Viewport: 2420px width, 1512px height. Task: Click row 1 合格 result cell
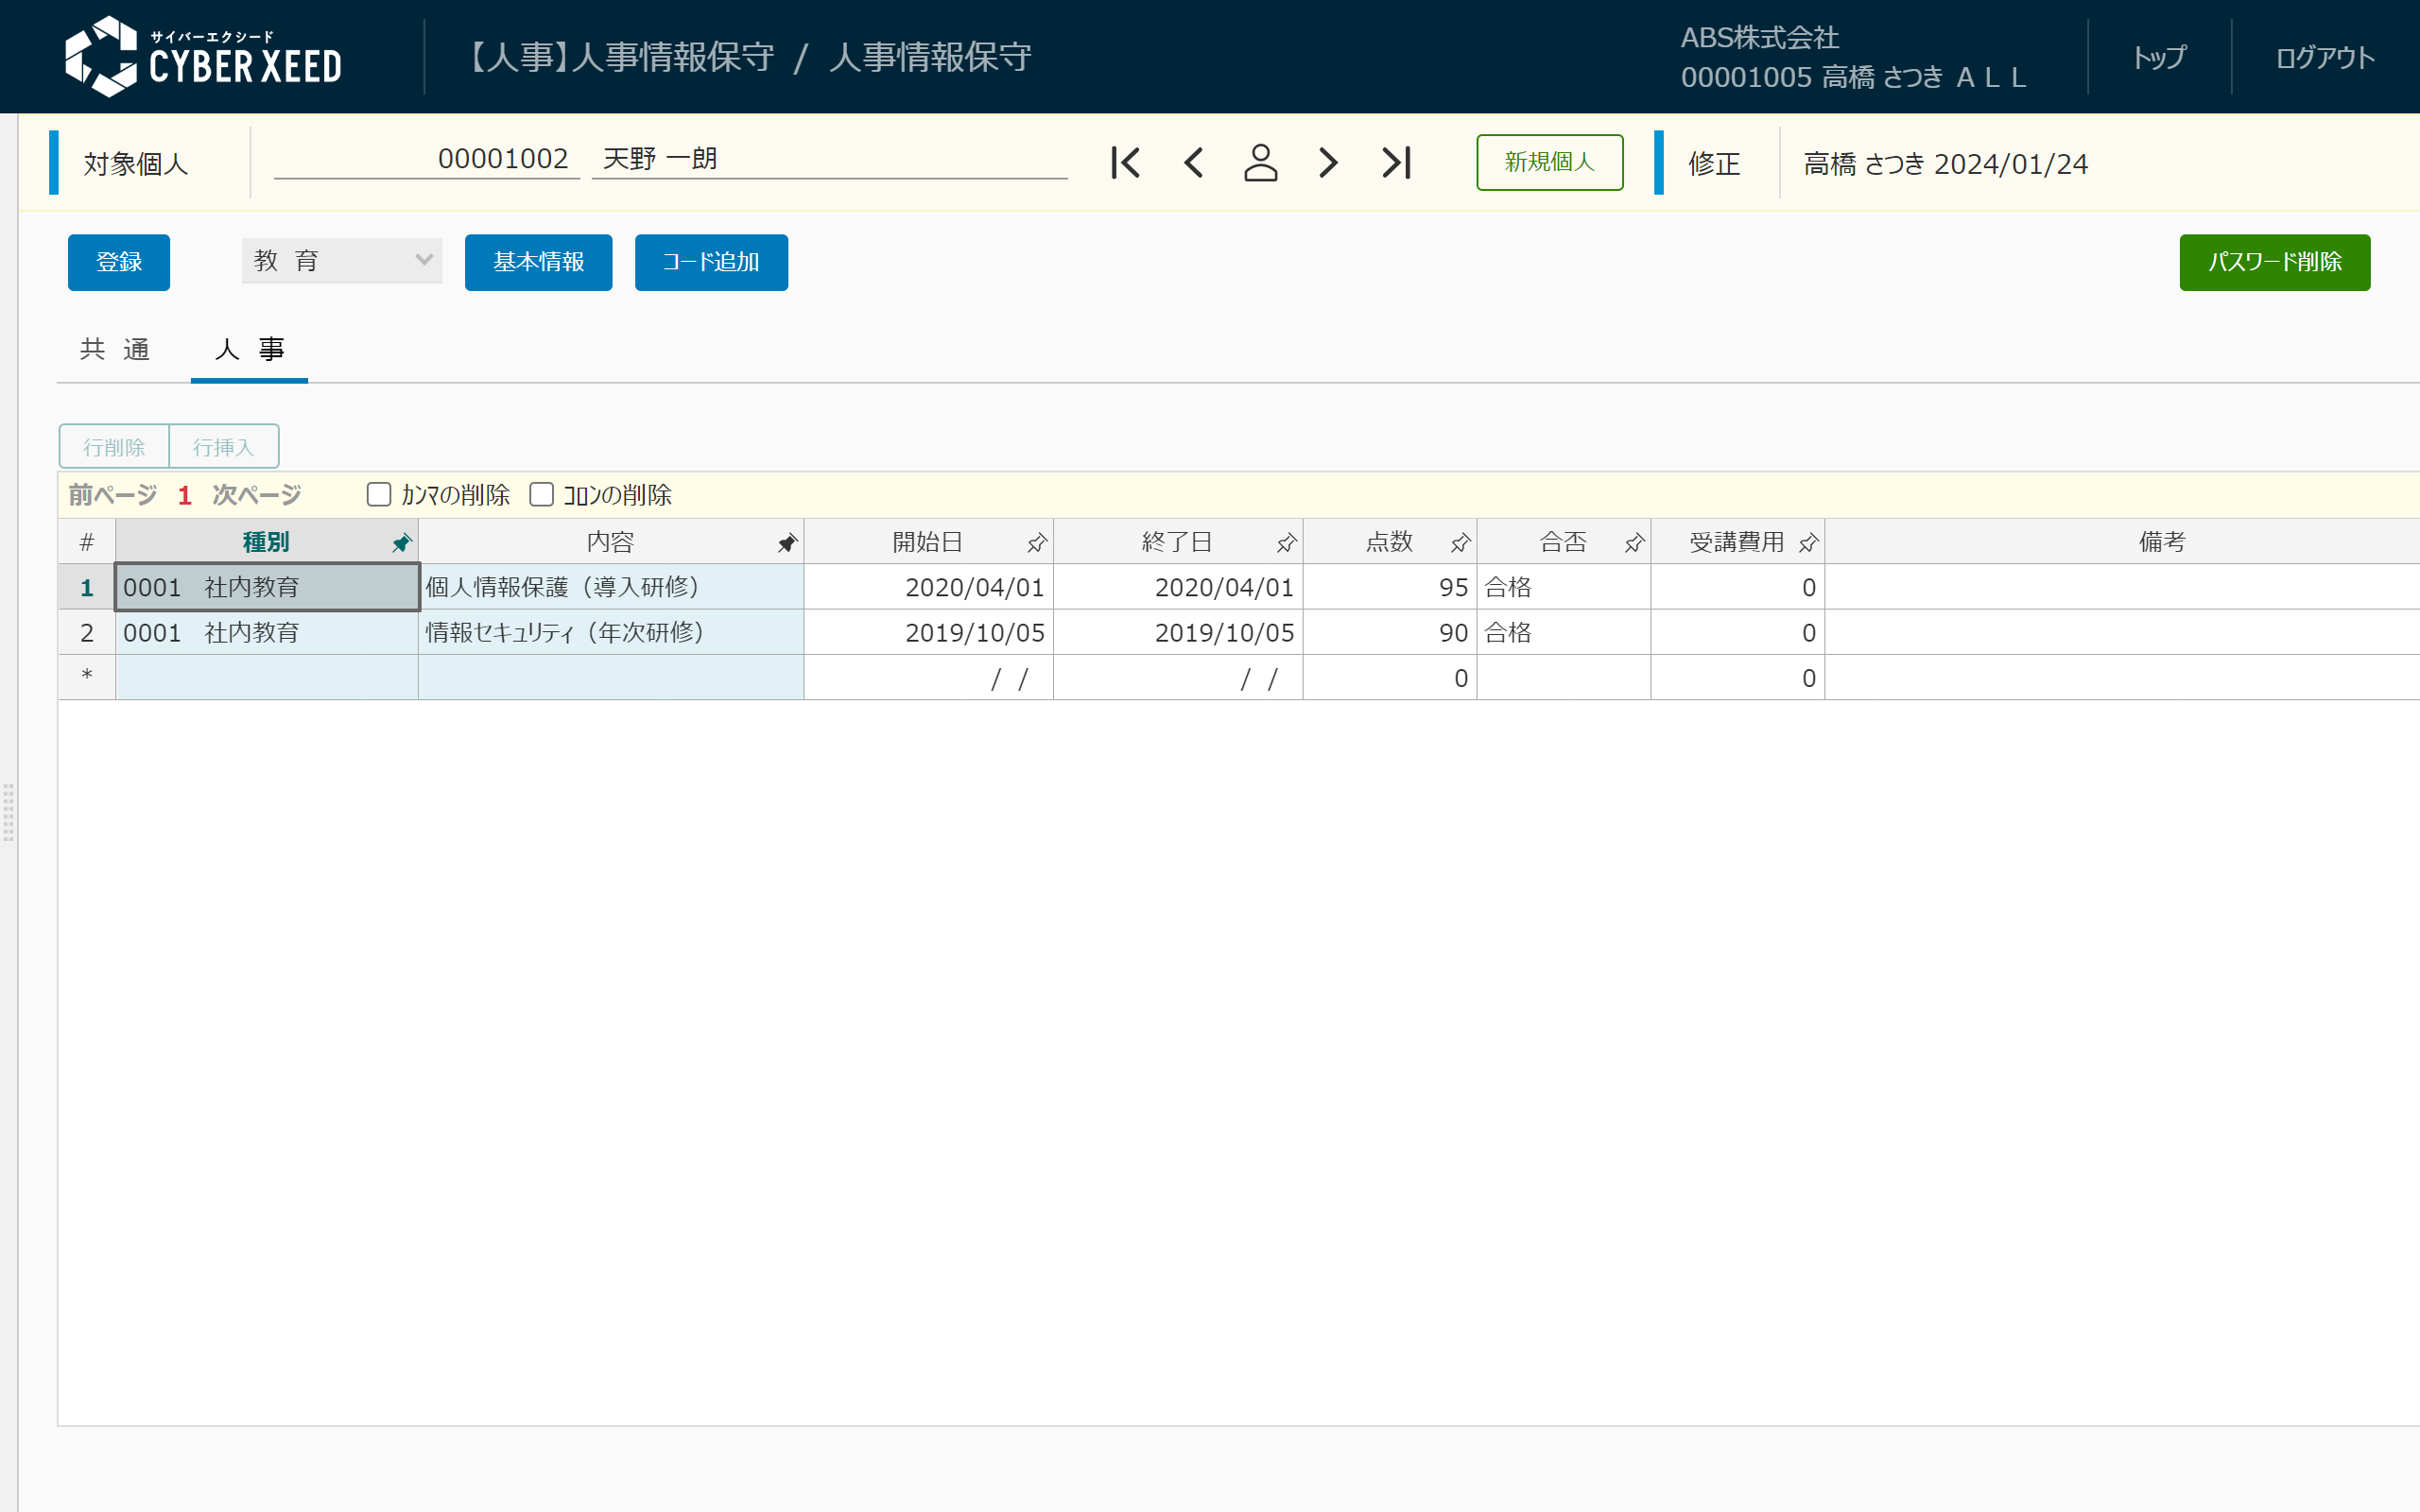[1564, 588]
